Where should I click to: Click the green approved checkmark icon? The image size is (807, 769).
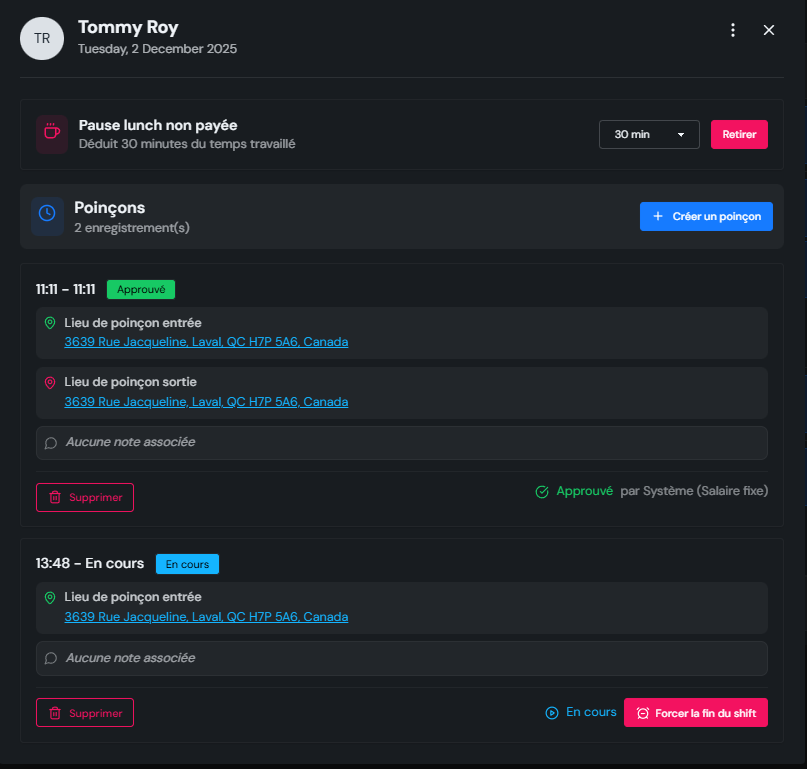[x=542, y=492]
